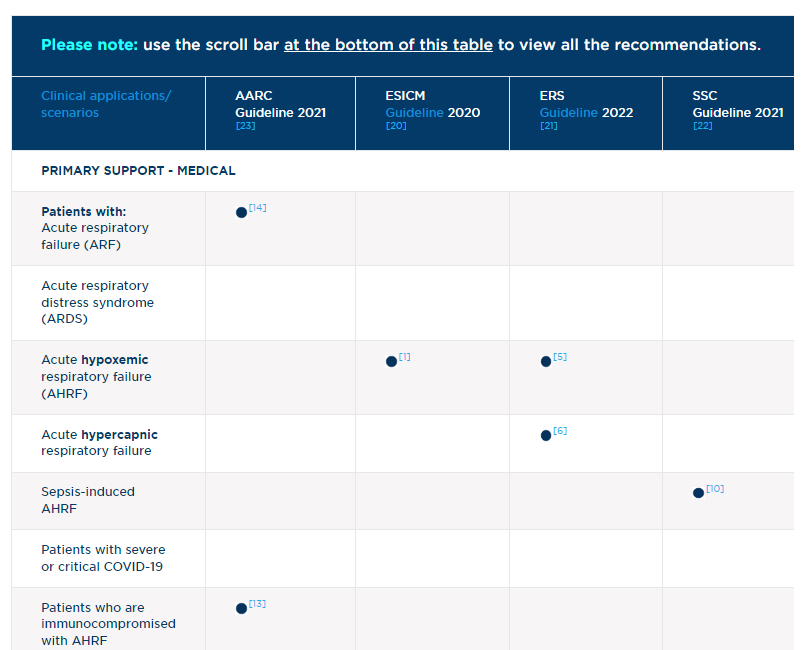Click the underlined 'at the bottom of this table' text
The width and height of the screenshot is (808, 650).
coord(388,45)
